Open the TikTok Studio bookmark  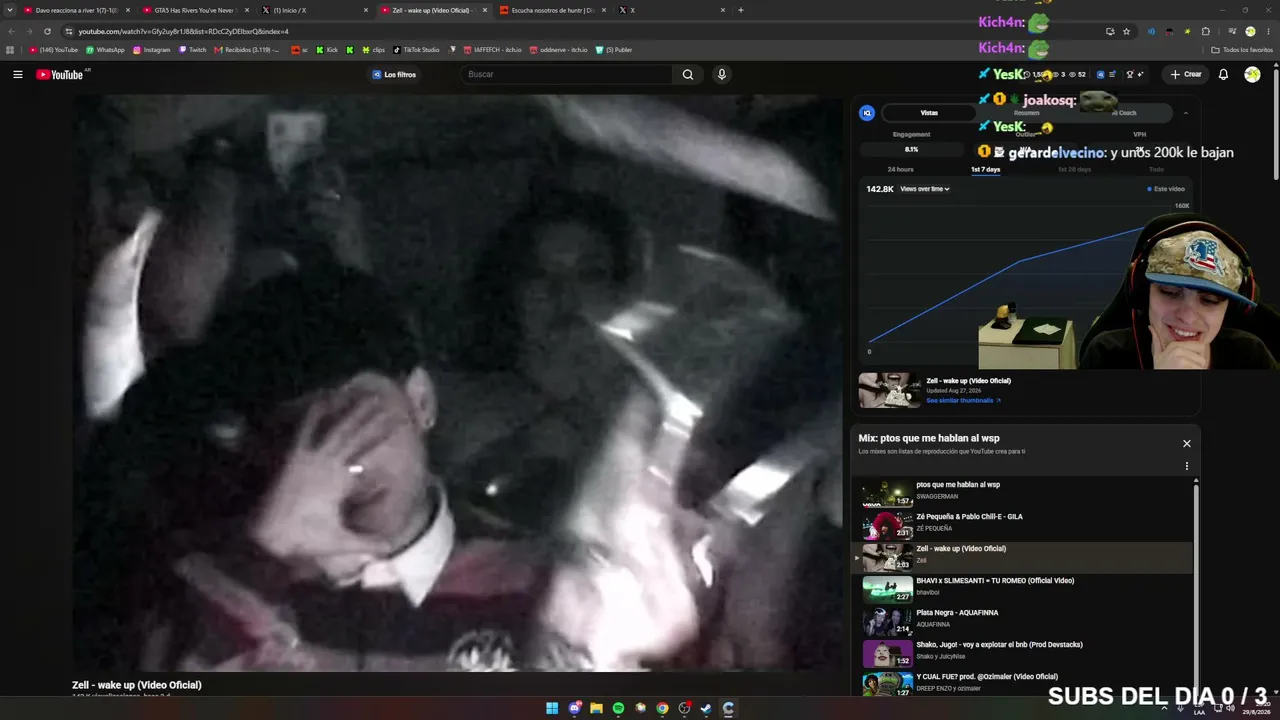(416, 50)
